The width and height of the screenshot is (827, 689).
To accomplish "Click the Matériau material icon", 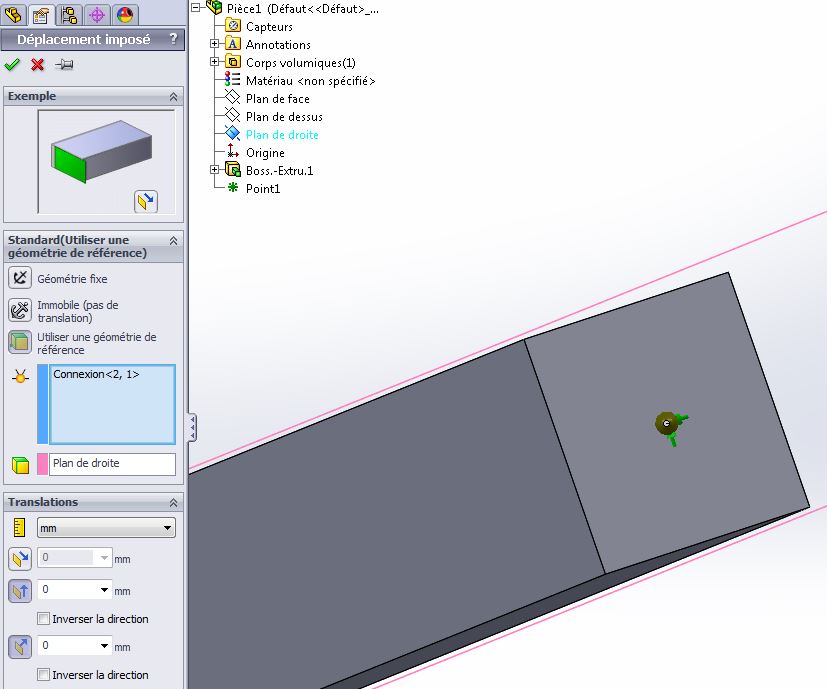I will [232, 80].
